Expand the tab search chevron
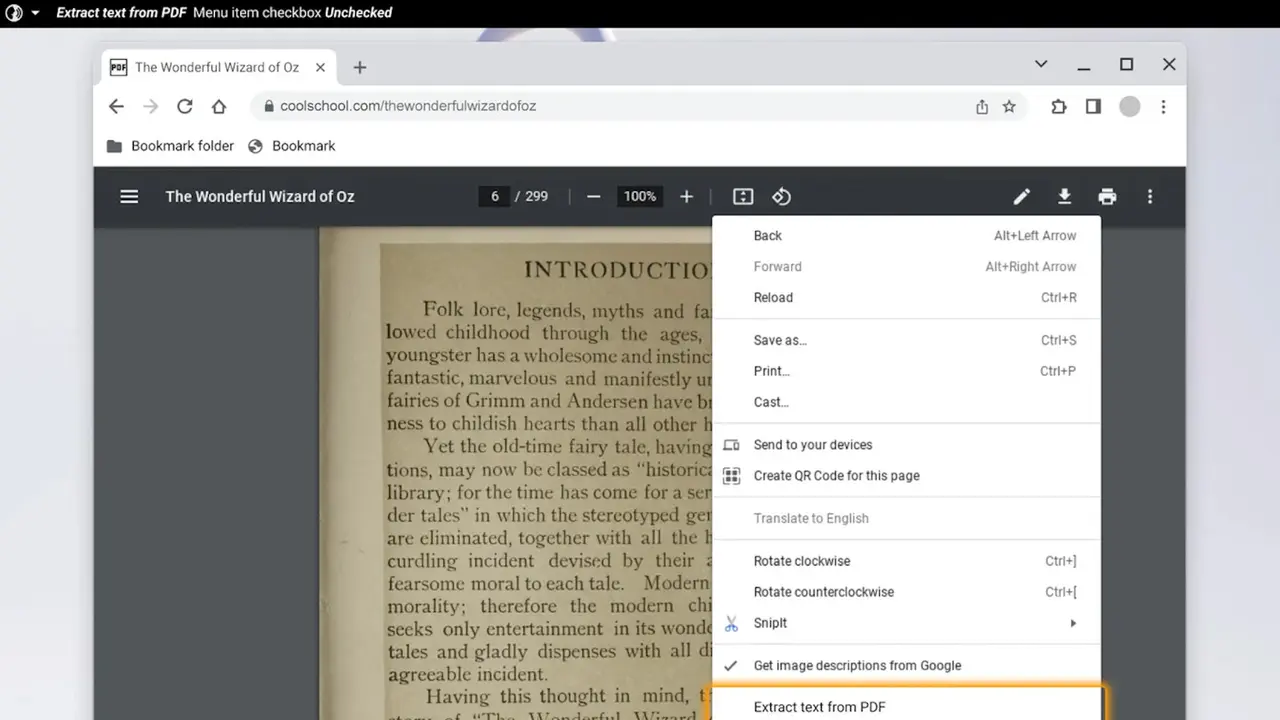 coord(1041,64)
